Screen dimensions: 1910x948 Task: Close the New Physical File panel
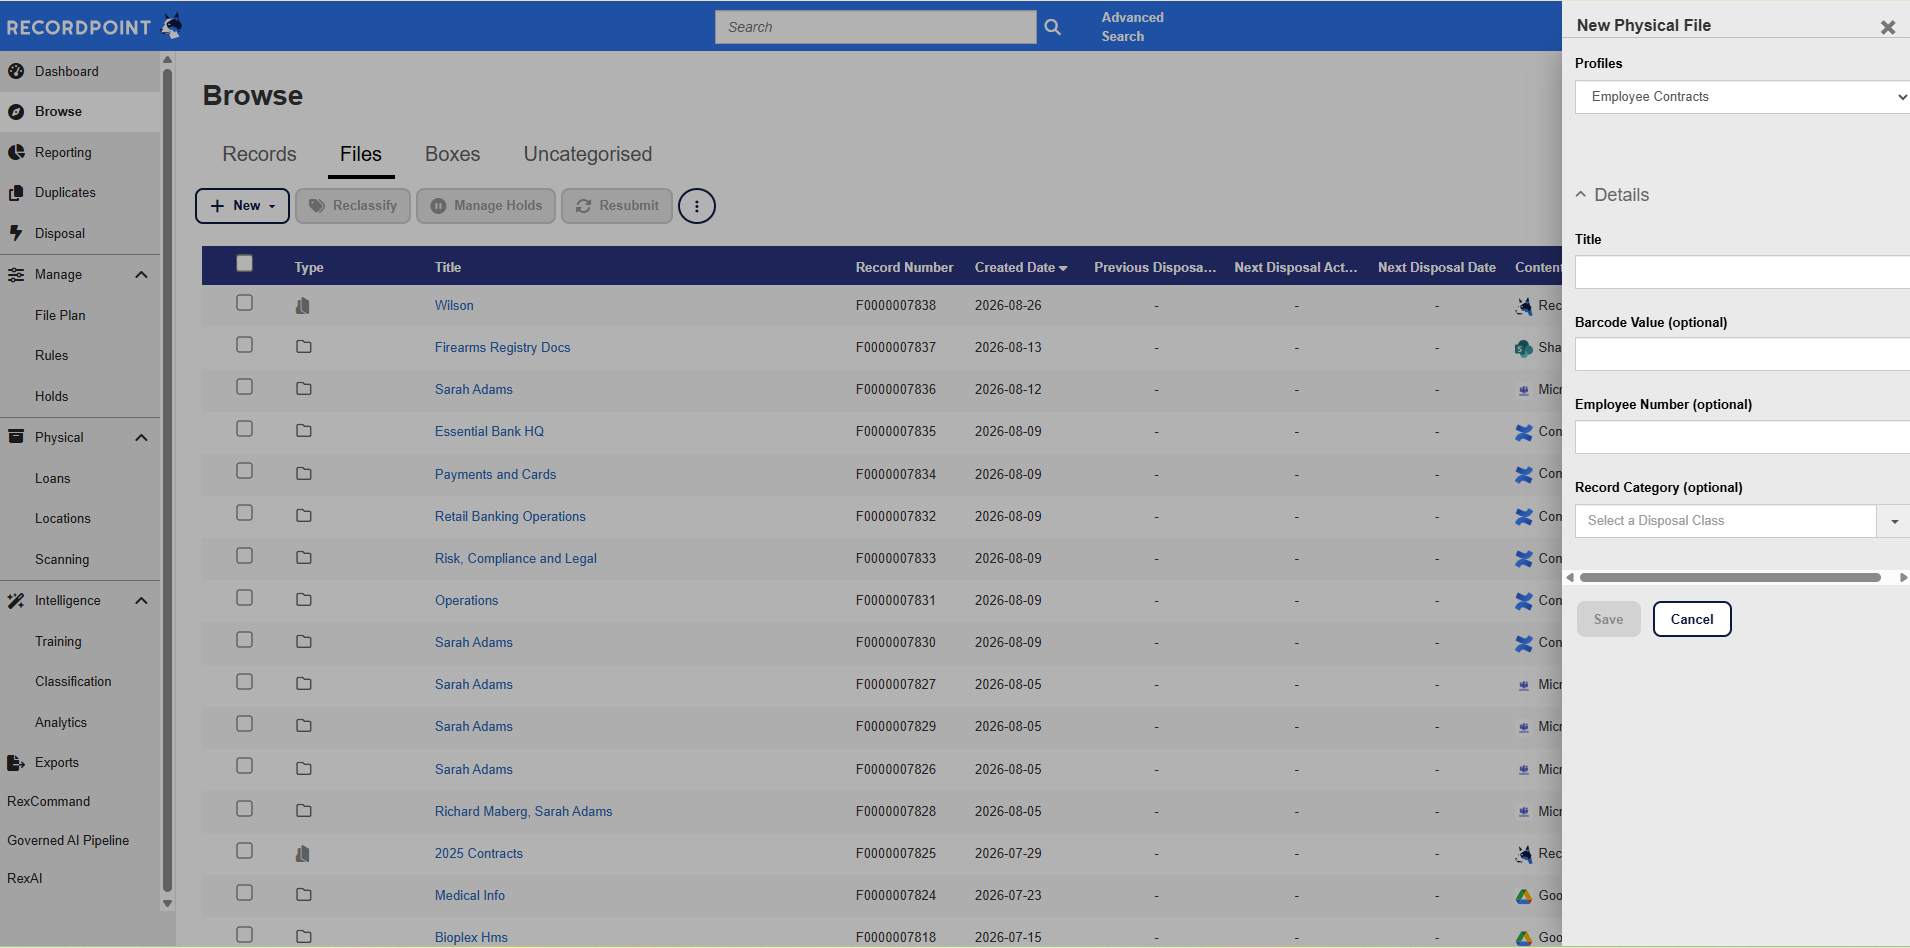pyautogui.click(x=1888, y=27)
